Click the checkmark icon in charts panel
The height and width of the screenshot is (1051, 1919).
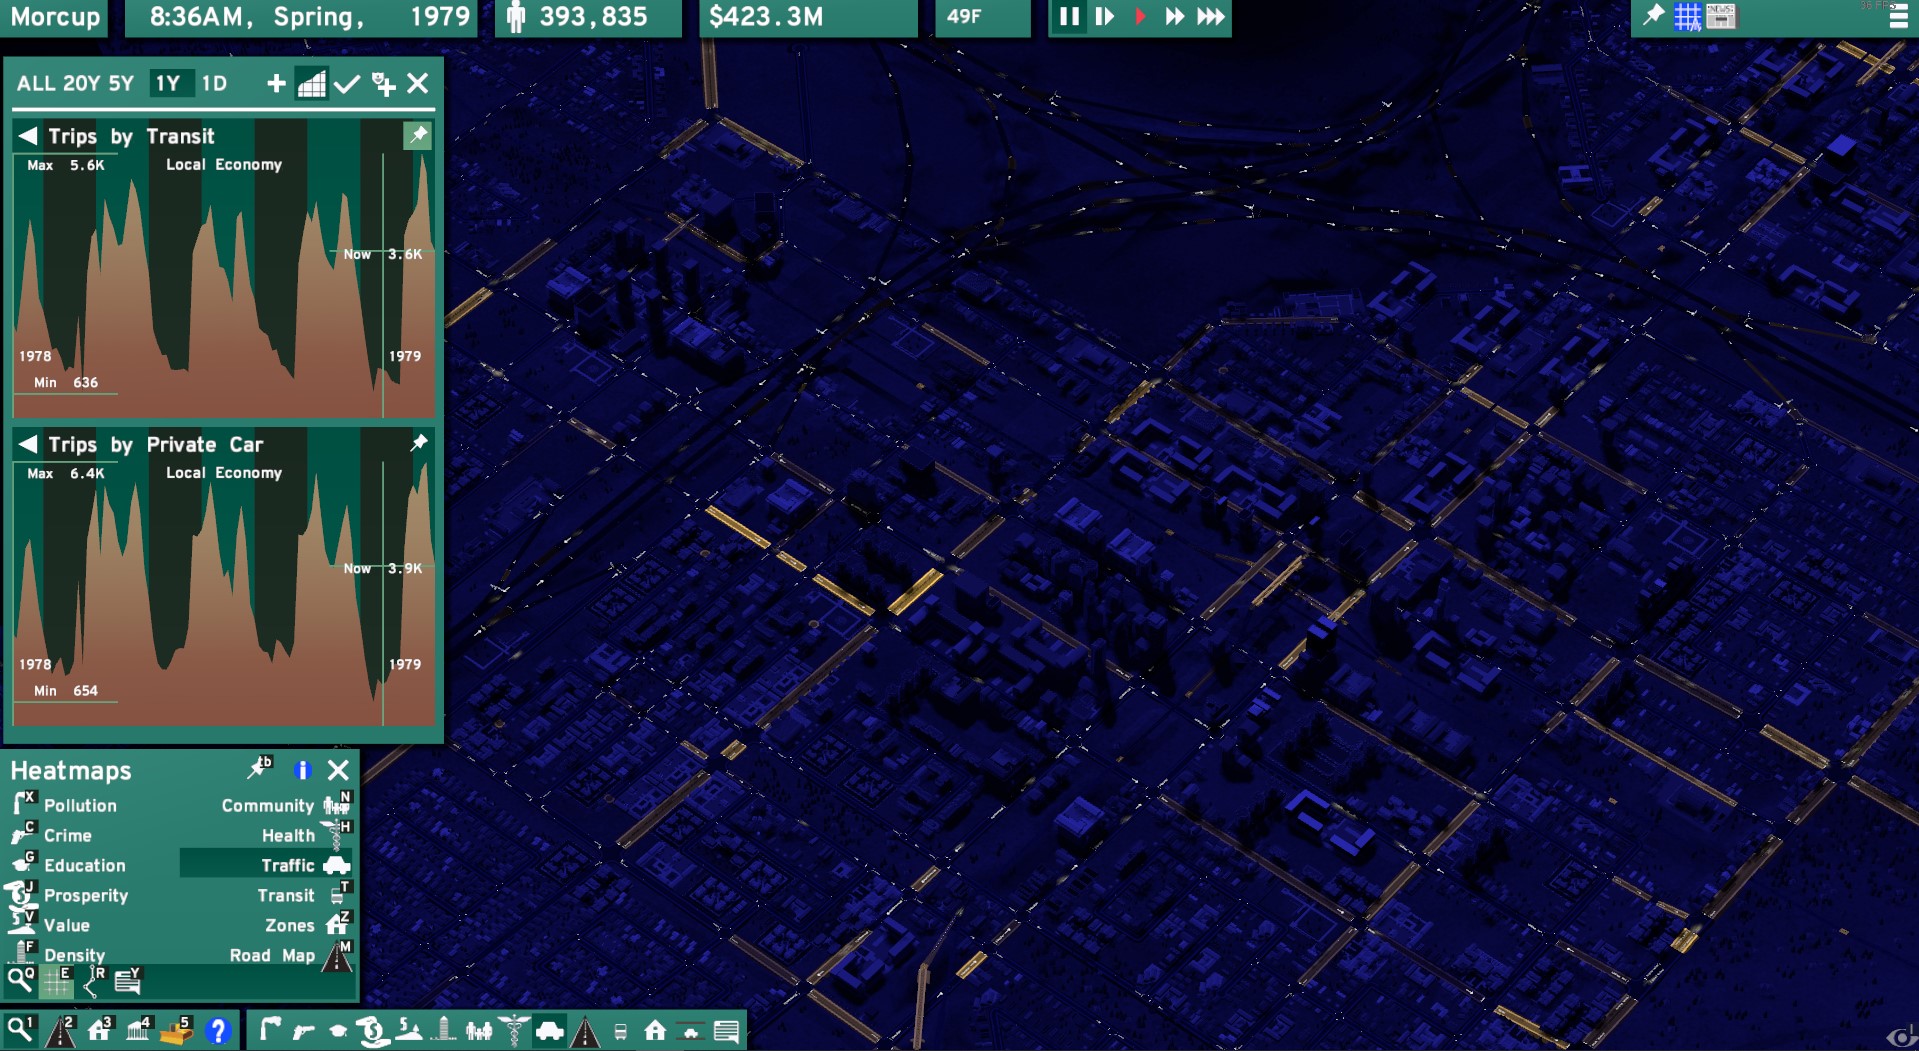(347, 83)
